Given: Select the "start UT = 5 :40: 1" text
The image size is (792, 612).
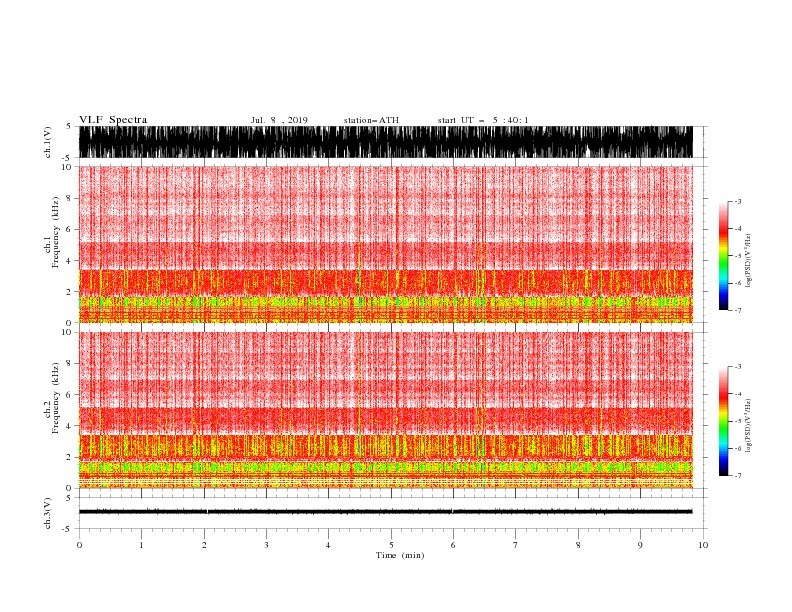Looking at the screenshot, I should (483, 120).
